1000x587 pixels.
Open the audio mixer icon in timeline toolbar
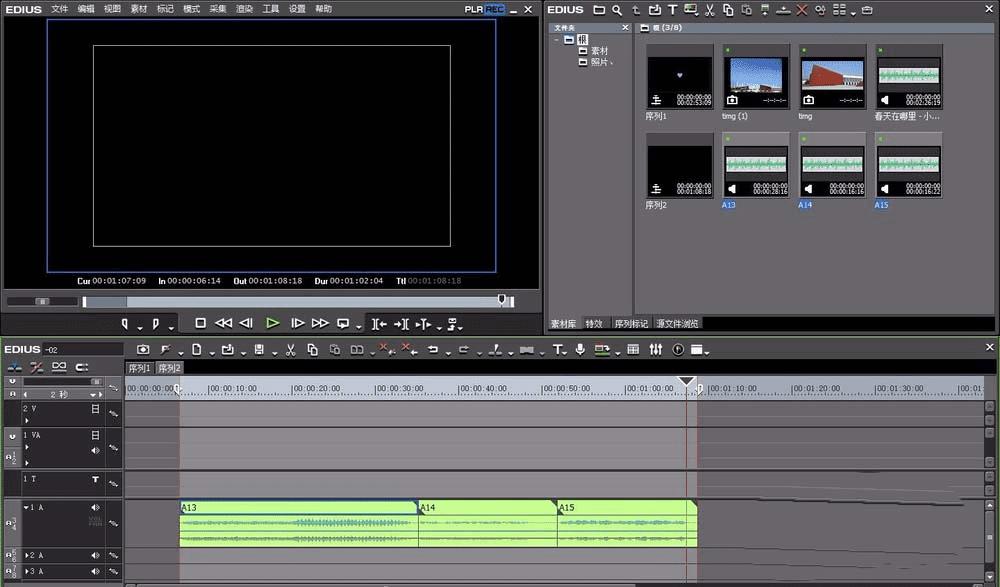(656, 349)
